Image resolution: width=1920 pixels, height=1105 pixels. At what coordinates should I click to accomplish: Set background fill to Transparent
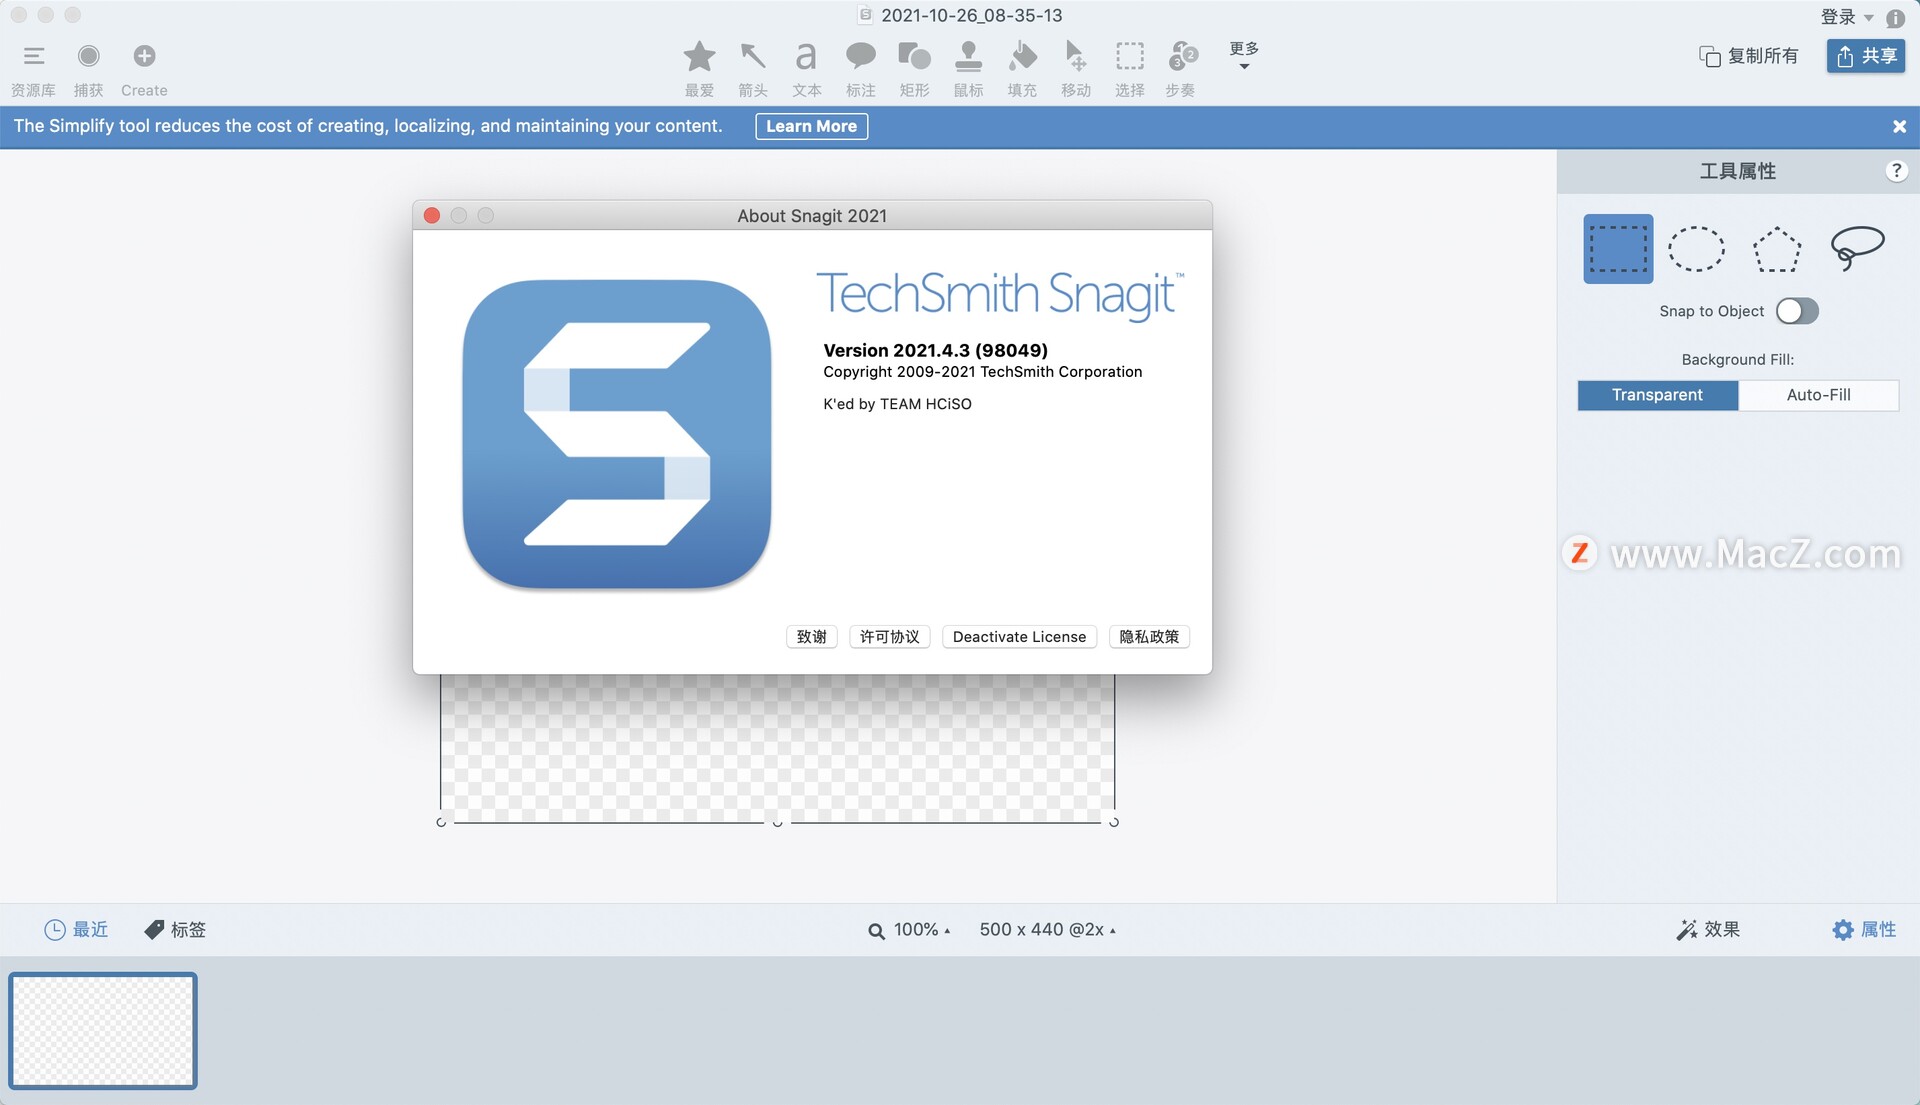[x=1657, y=395]
